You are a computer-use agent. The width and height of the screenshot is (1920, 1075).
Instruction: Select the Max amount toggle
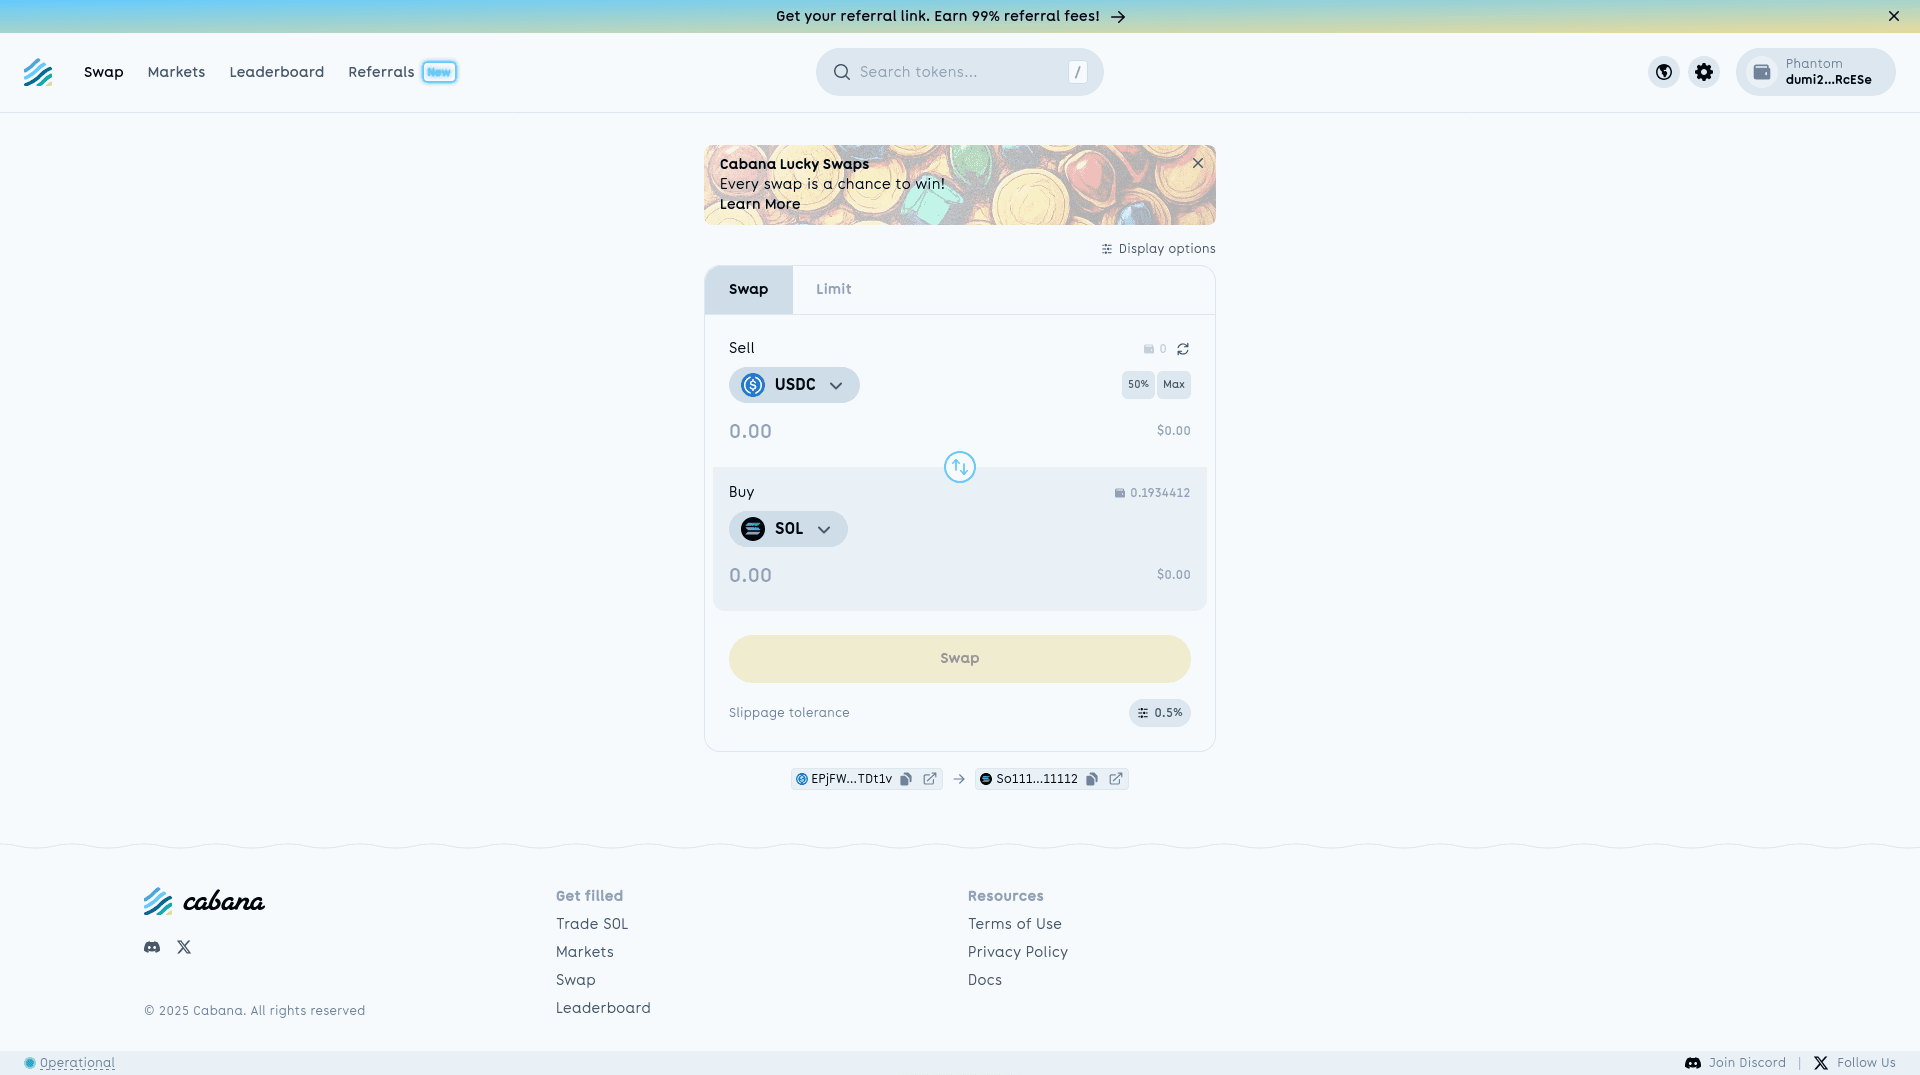(x=1174, y=385)
